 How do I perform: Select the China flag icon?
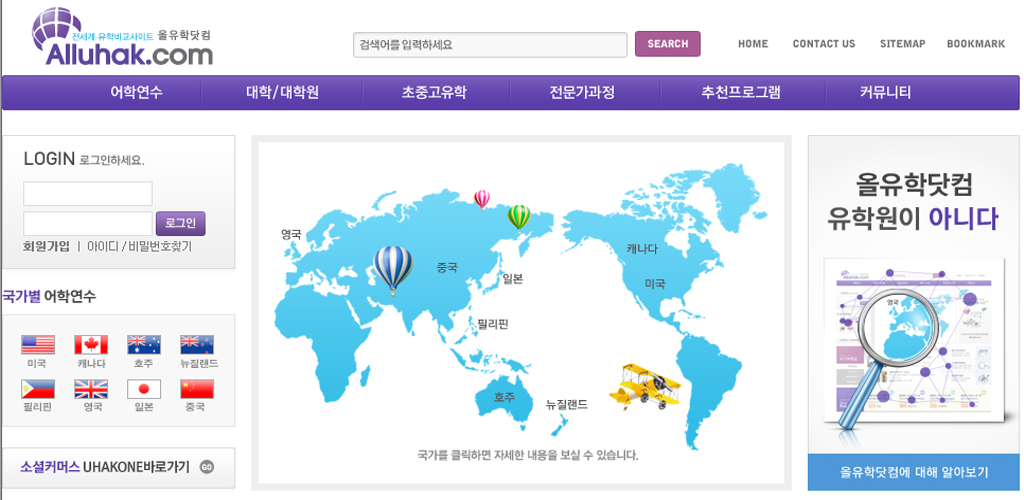coord(197,389)
